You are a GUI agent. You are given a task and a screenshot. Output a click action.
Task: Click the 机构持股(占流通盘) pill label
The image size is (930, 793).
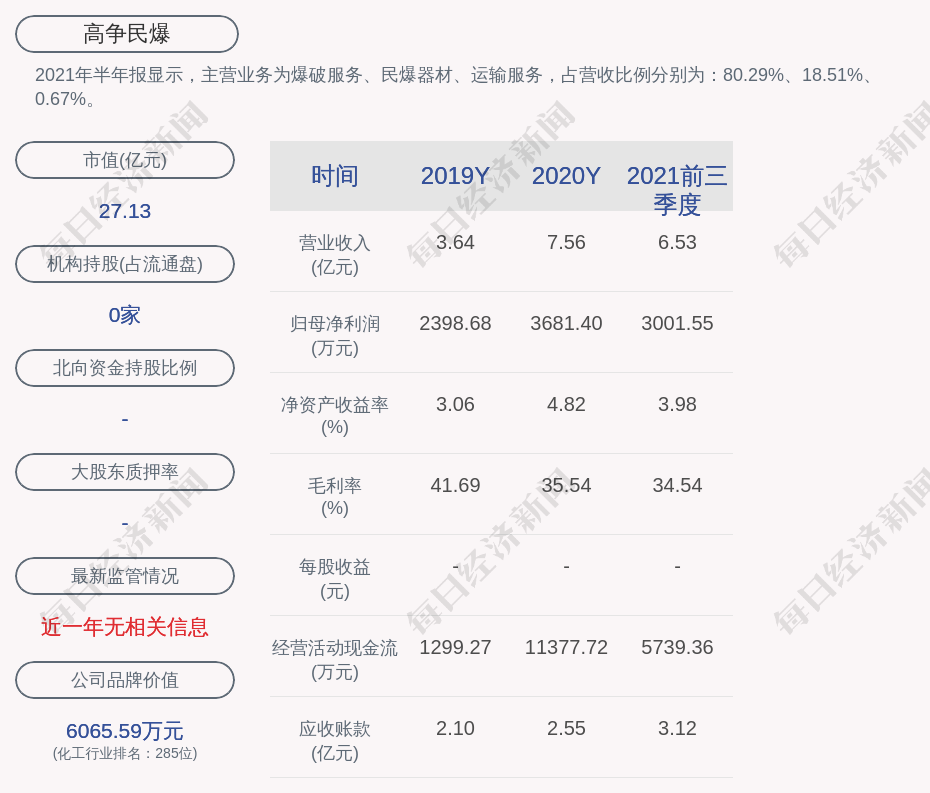(x=125, y=264)
